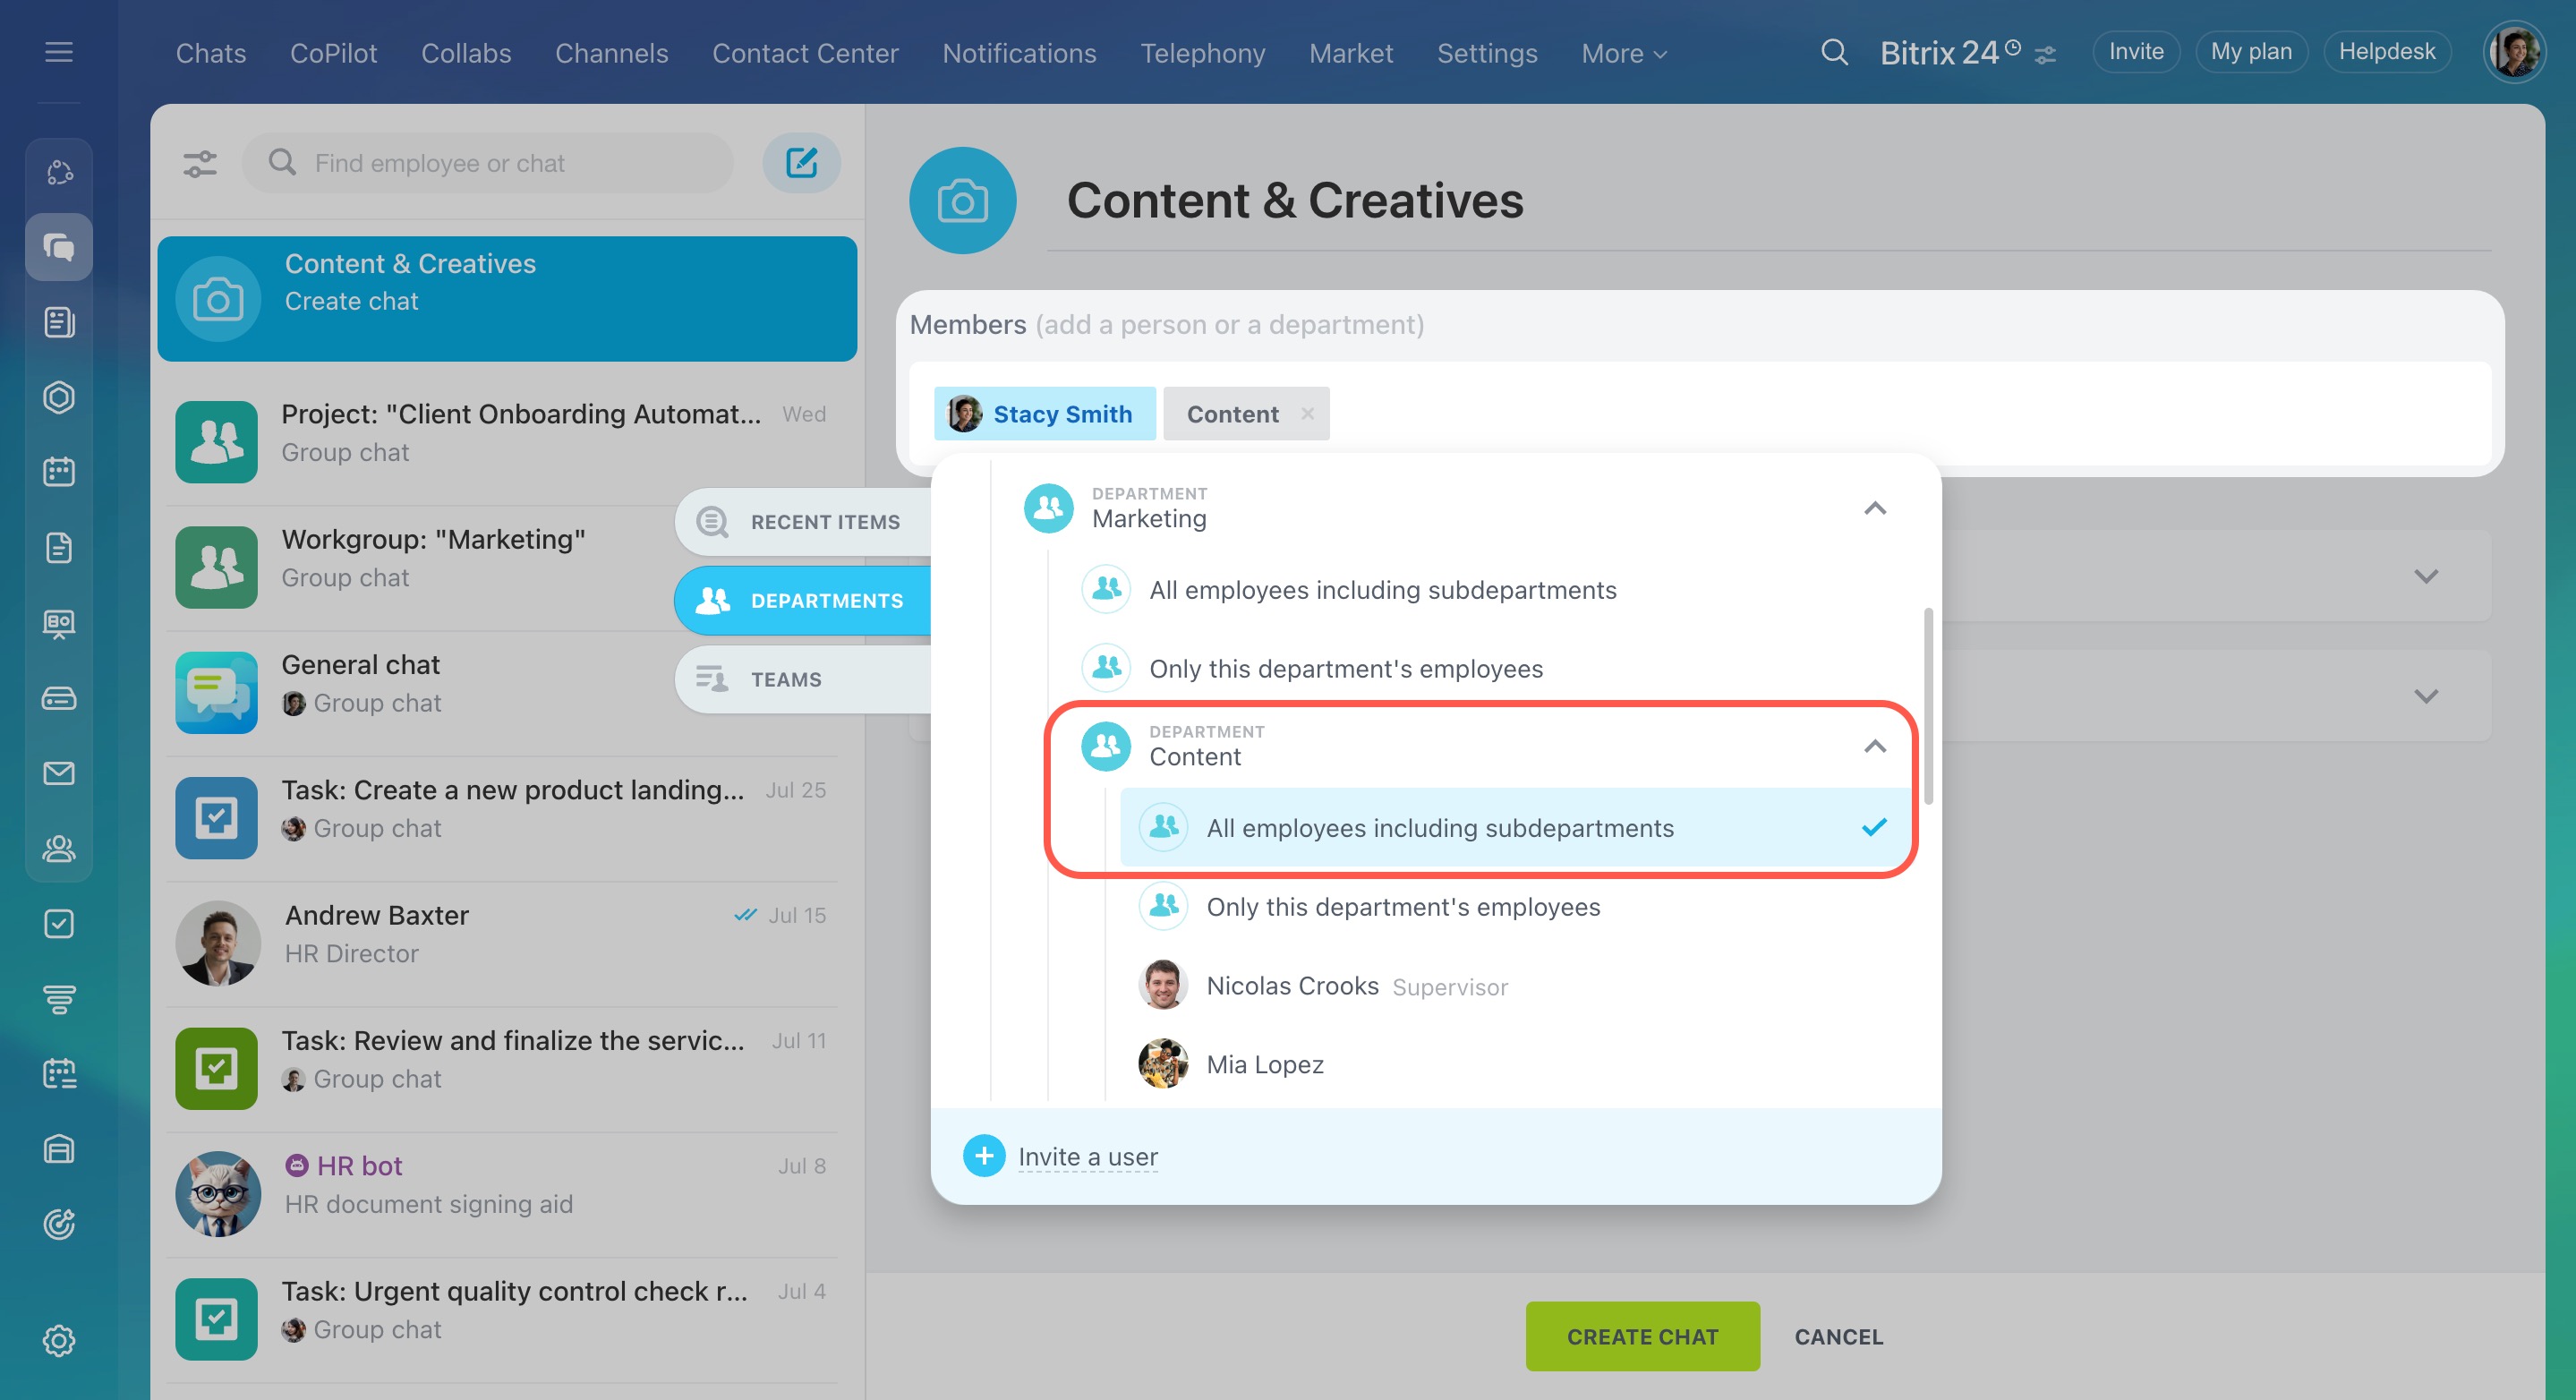Edit the Content & Creatives chat title
Viewport: 2576px width, 1400px height.
coord(1294,200)
